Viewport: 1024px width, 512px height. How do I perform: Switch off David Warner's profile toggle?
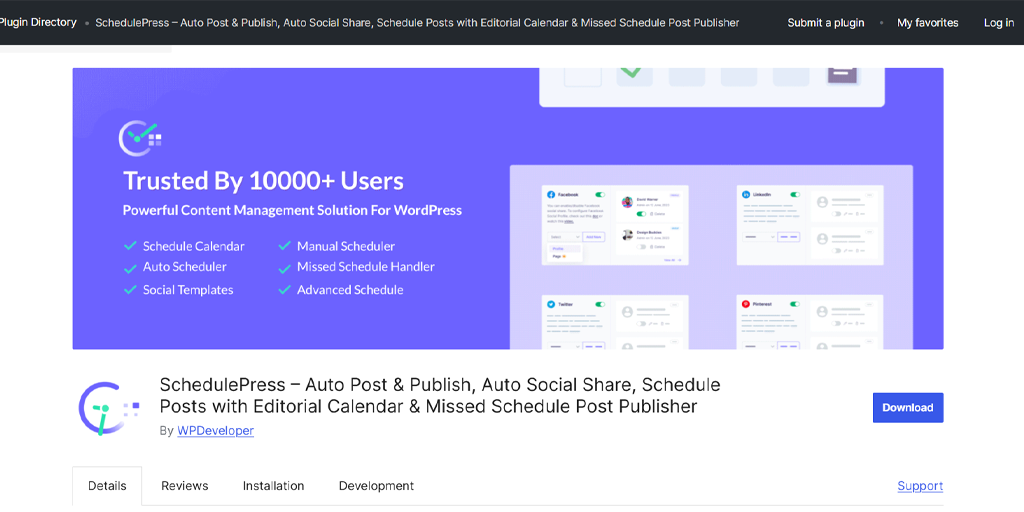641,214
